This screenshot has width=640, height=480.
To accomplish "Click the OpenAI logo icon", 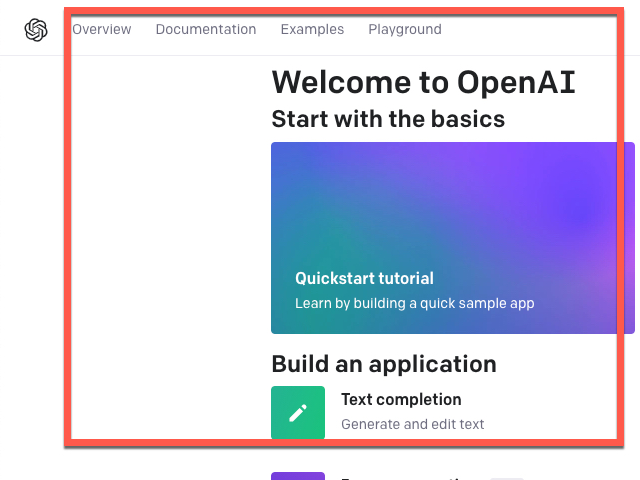I will (x=36, y=30).
